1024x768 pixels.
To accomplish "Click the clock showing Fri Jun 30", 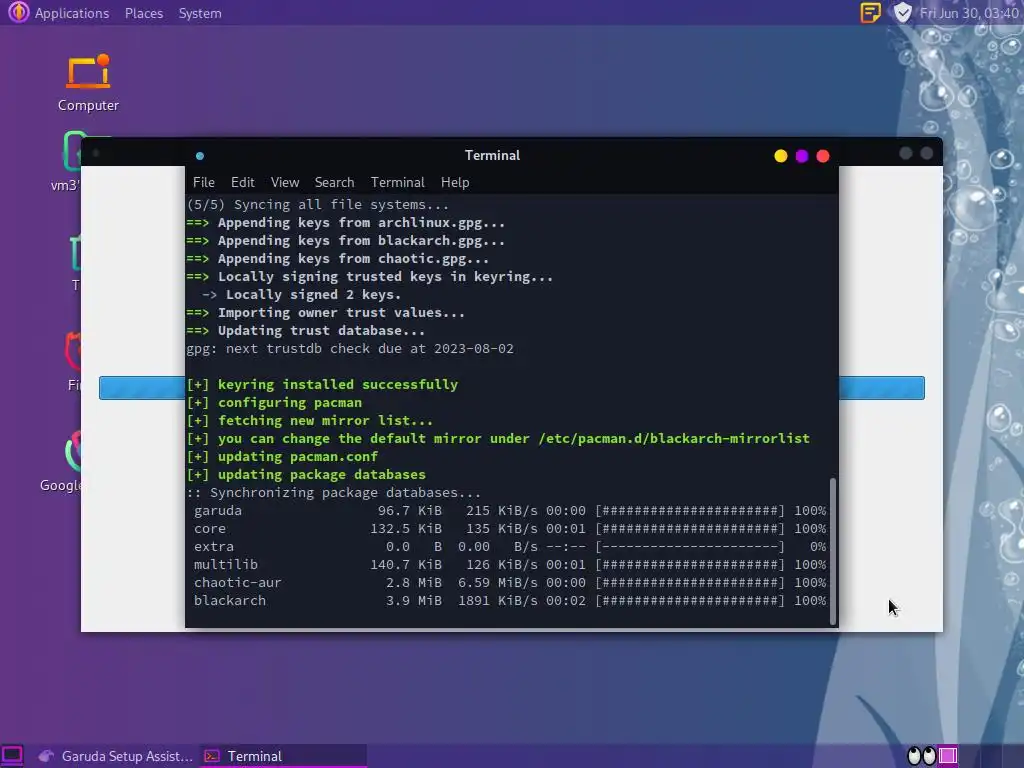I will point(969,13).
